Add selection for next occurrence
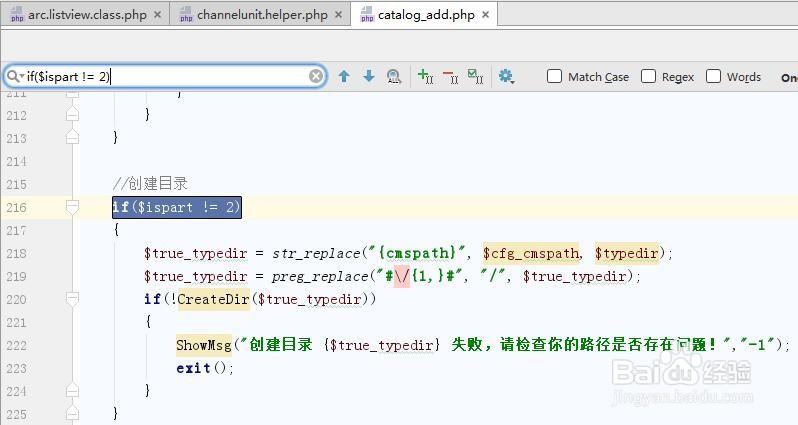Screen dimensions: 798x425 click(x=425, y=76)
